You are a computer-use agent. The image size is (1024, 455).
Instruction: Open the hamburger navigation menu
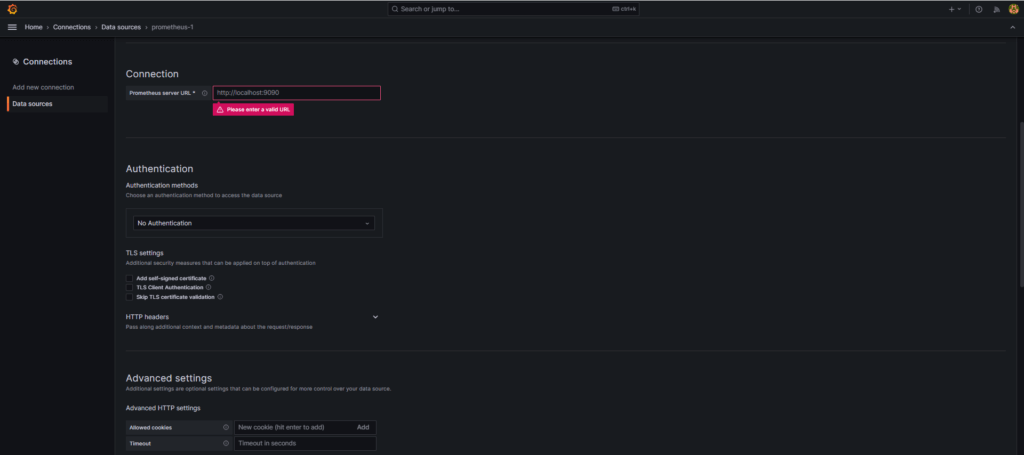(x=12, y=27)
